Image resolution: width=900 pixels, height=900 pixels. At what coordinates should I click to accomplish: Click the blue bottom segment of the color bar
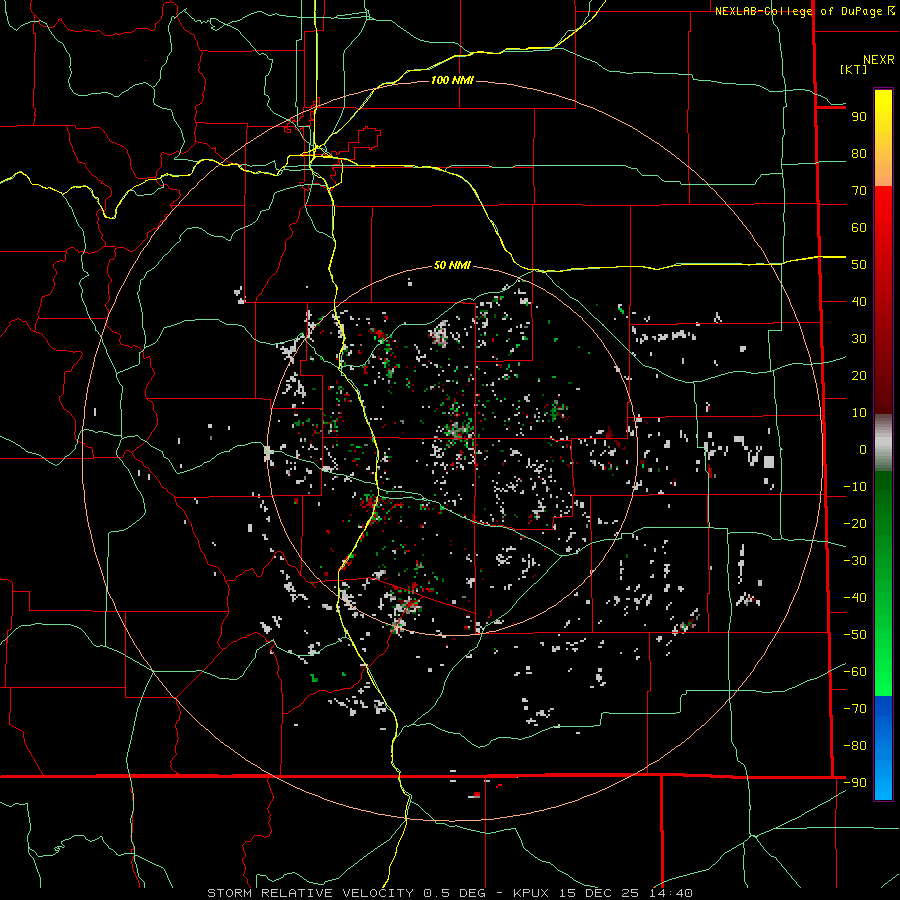click(883, 747)
